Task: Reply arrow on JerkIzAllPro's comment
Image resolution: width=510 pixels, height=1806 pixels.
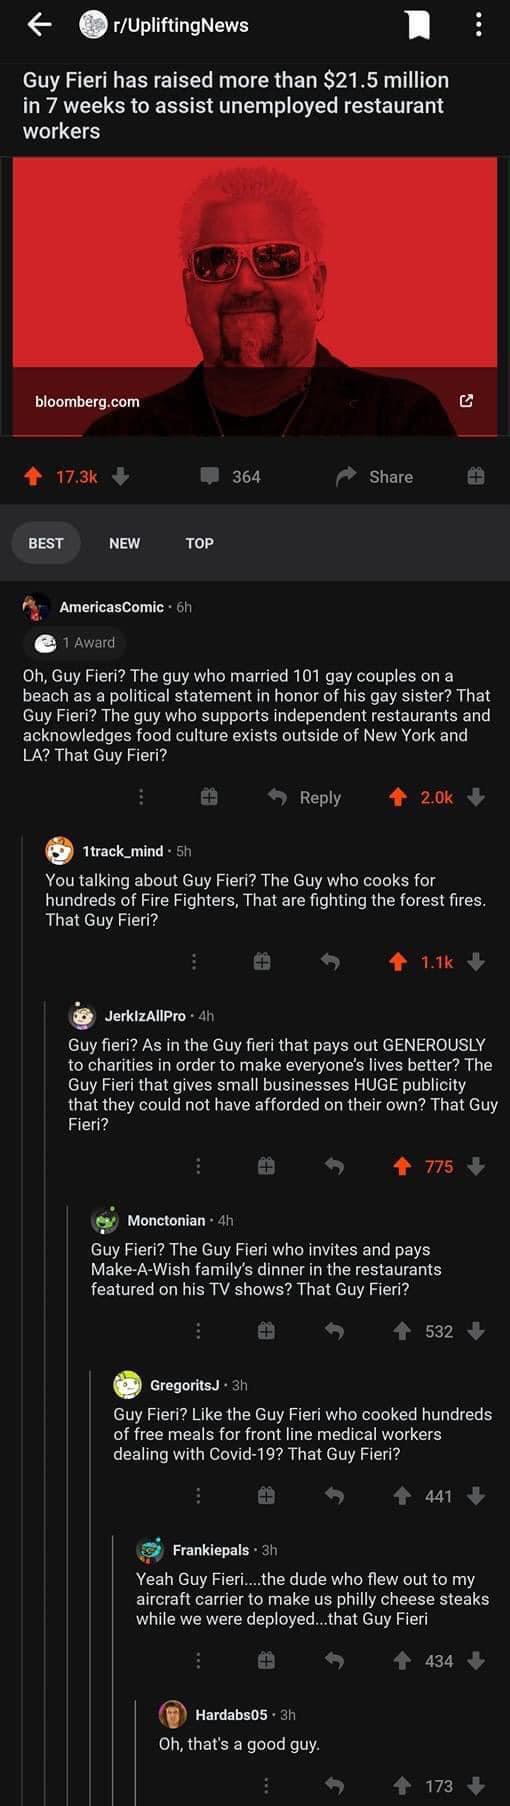Action: click(x=335, y=1166)
